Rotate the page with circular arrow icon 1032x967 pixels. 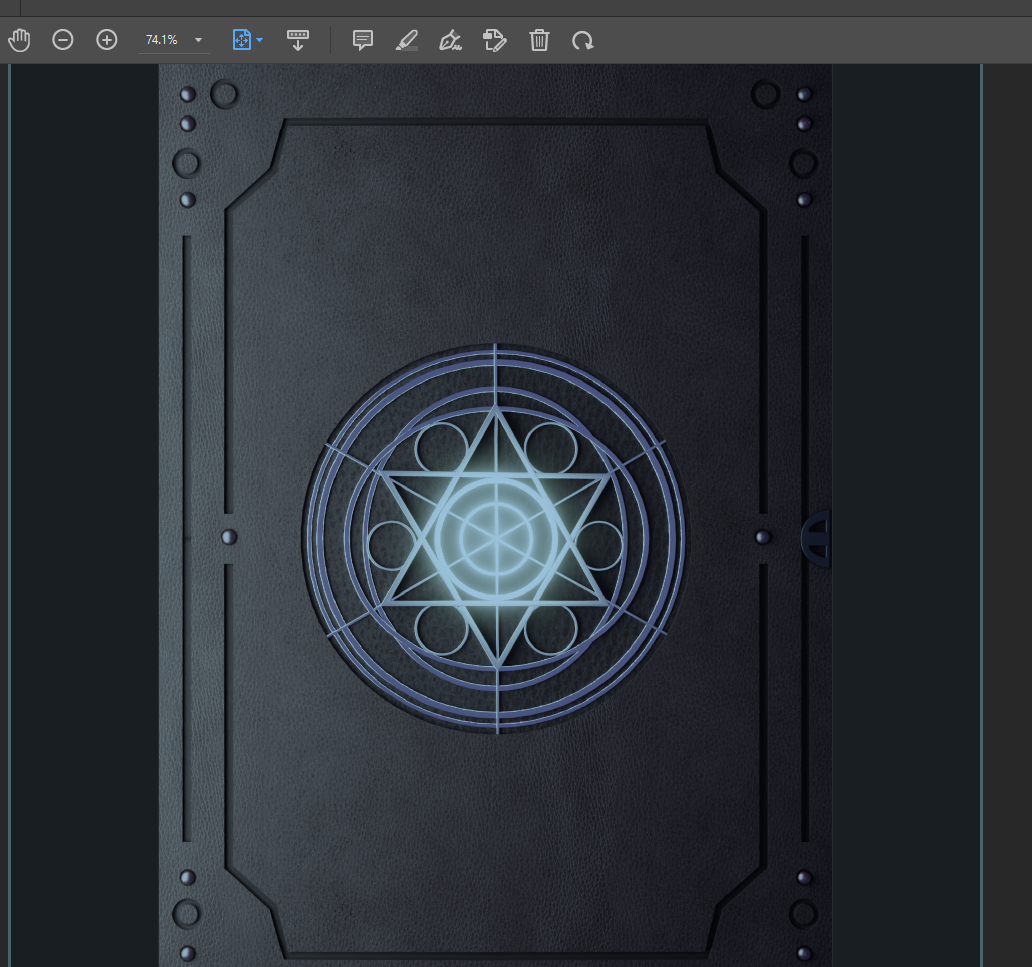point(583,40)
